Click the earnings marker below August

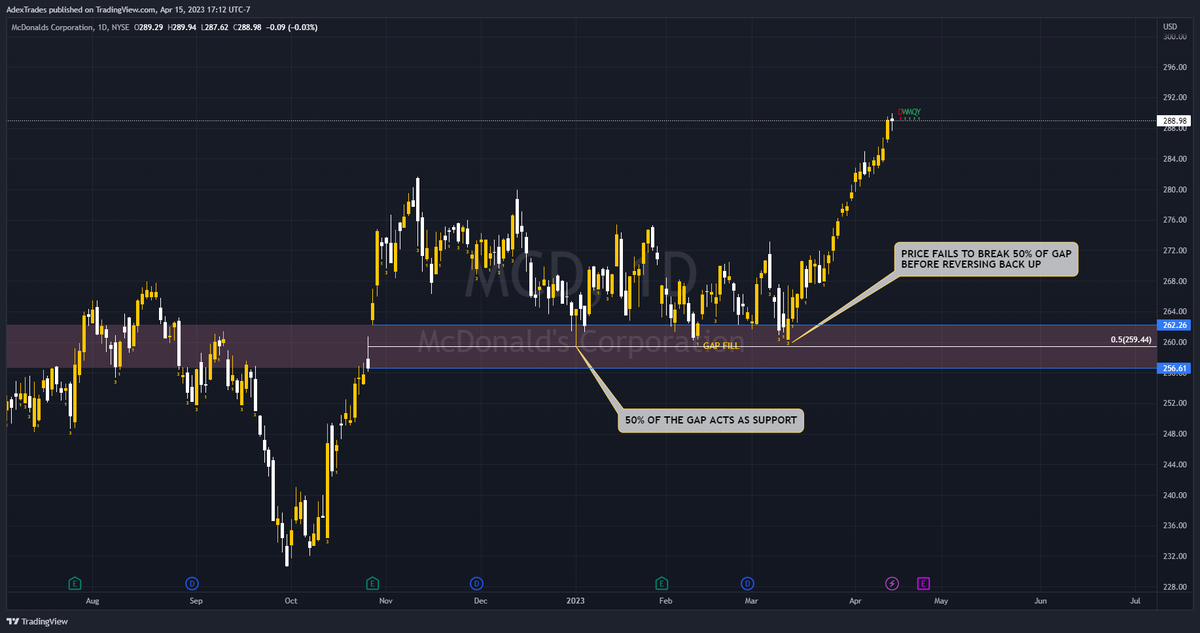(74, 583)
